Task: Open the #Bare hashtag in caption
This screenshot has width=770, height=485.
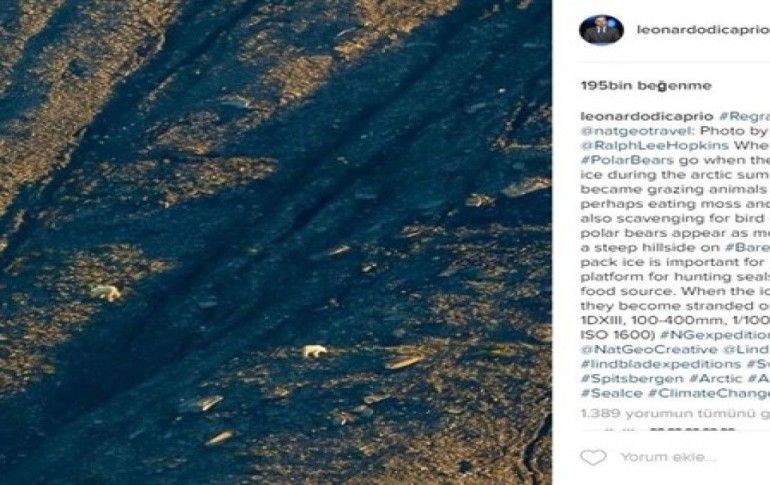Action: pos(747,247)
